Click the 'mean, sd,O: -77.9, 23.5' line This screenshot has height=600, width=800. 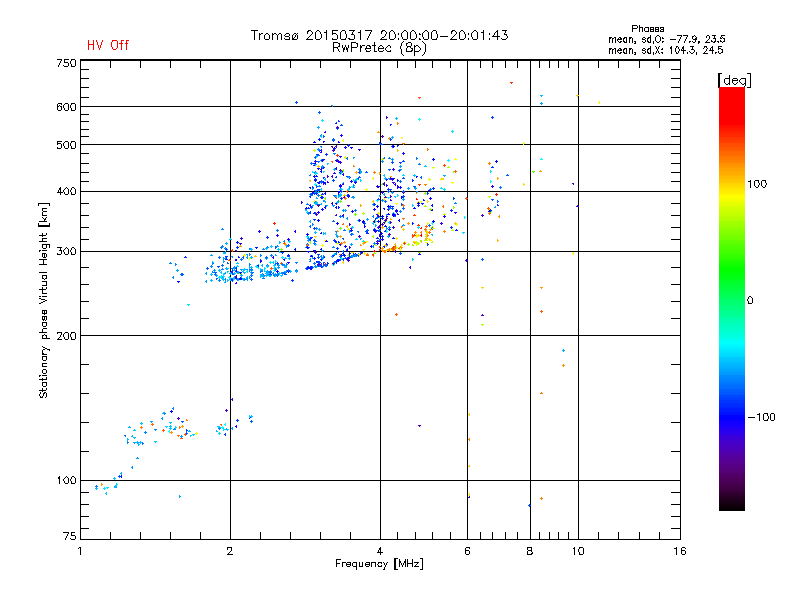[x=666, y=39]
